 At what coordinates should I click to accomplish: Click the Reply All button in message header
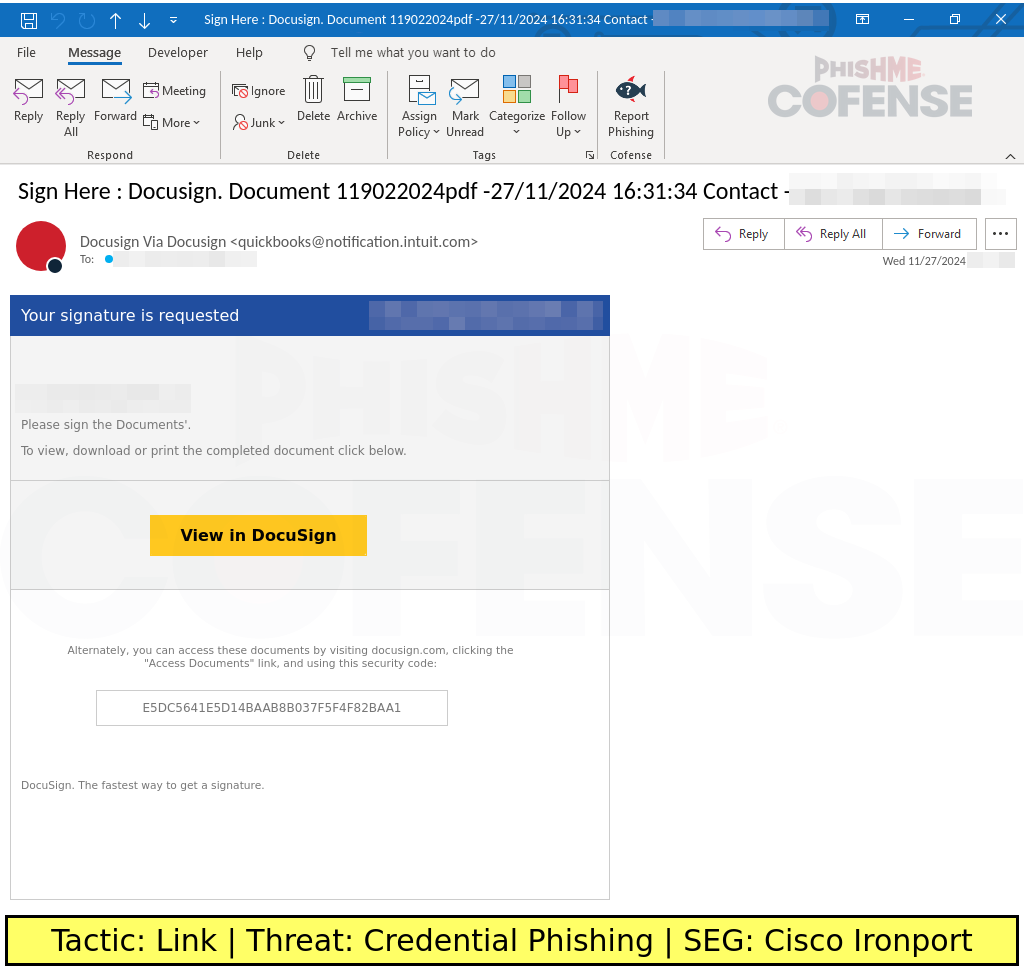point(833,234)
